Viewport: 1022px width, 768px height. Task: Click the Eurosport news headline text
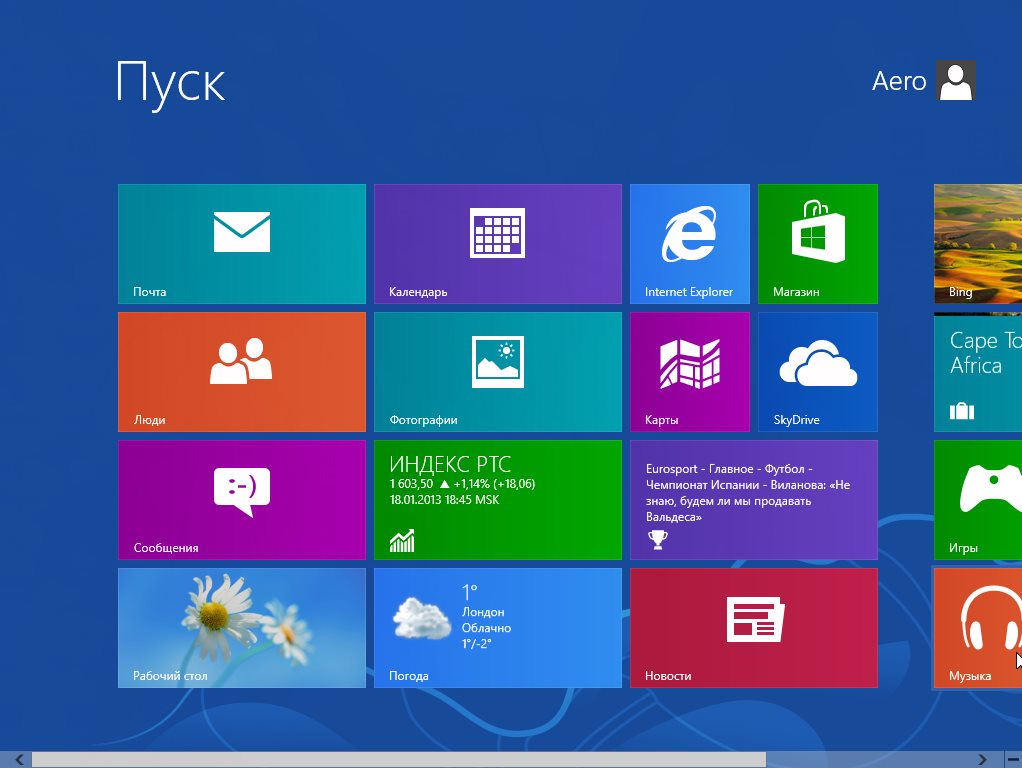pyautogui.click(x=748, y=493)
